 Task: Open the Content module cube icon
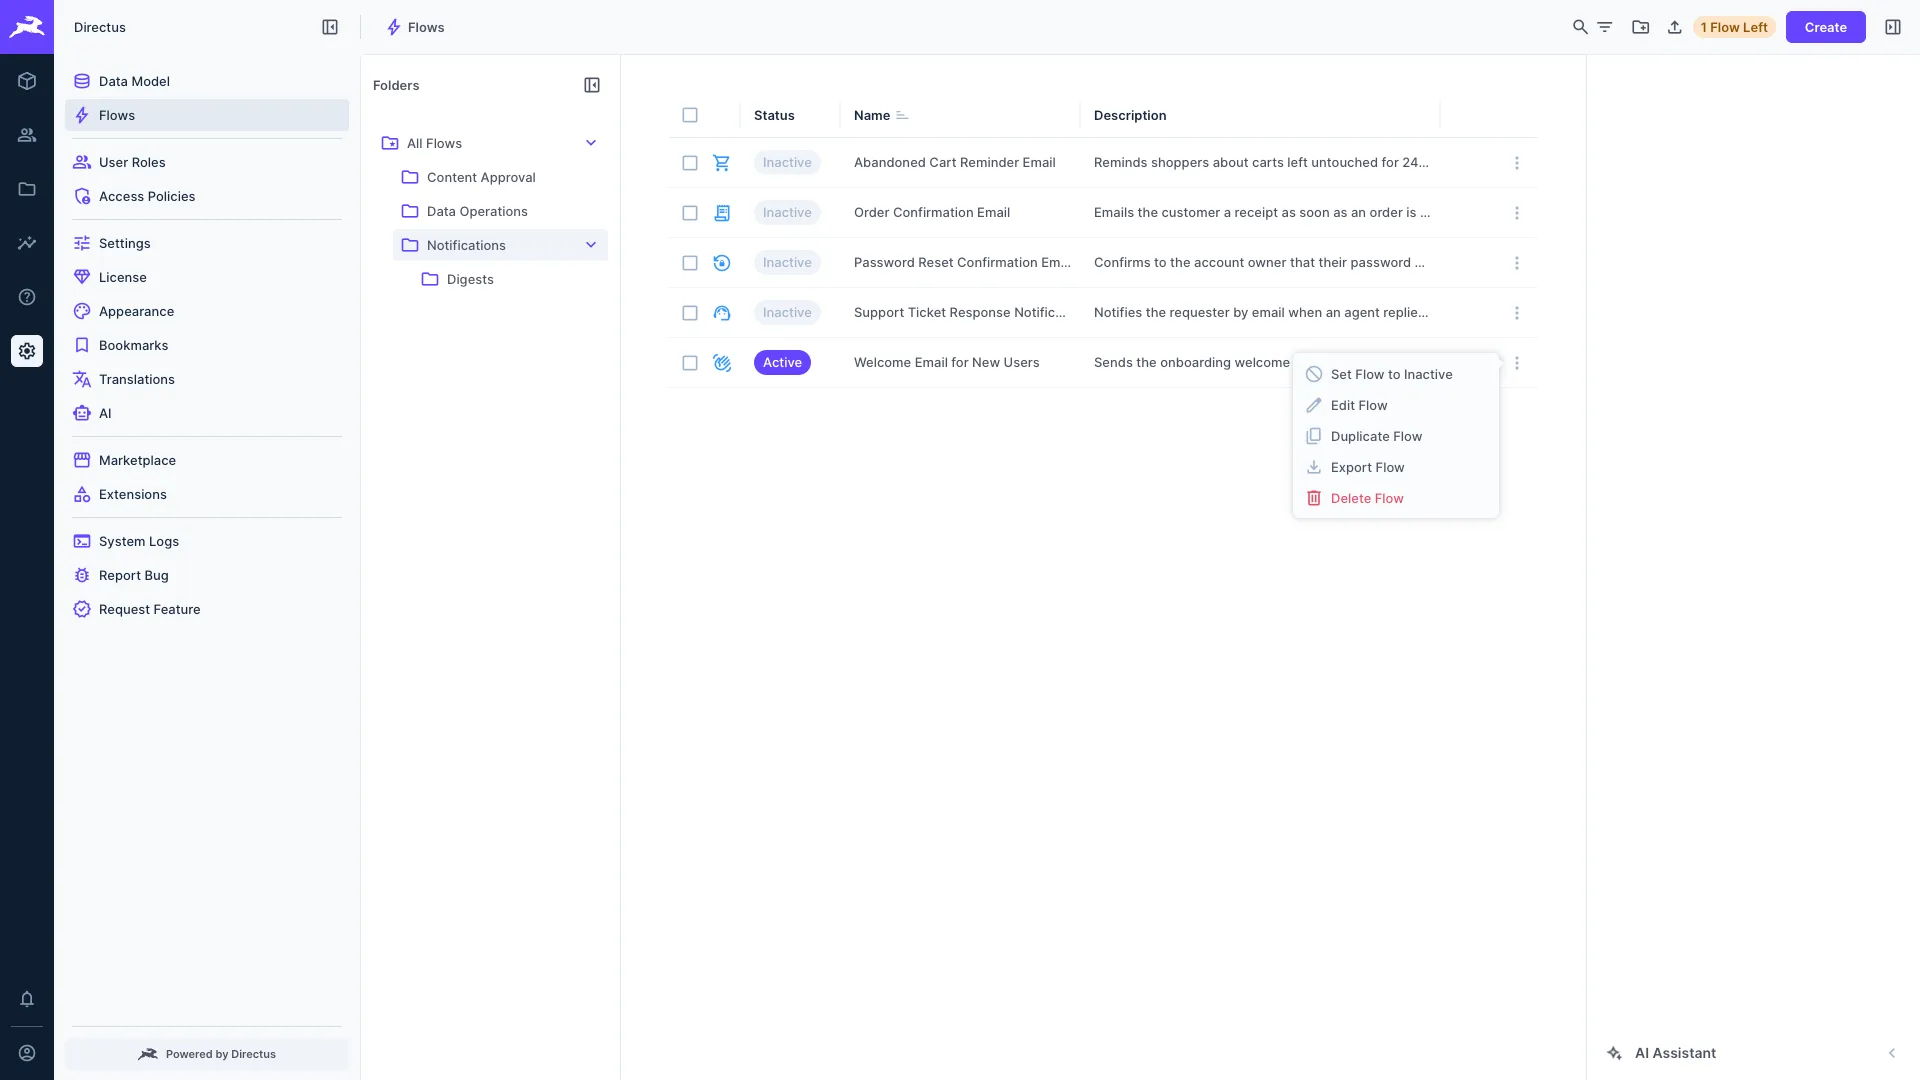point(27,81)
